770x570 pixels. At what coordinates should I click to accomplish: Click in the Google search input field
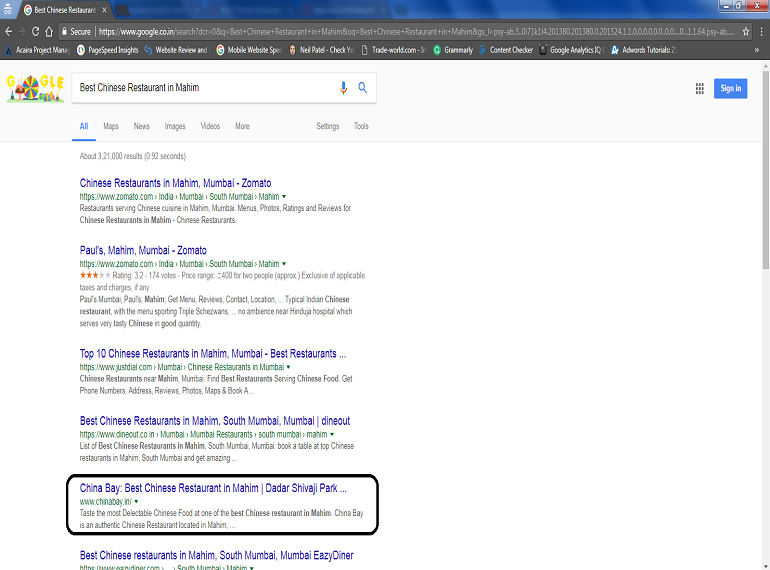[x=204, y=88]
